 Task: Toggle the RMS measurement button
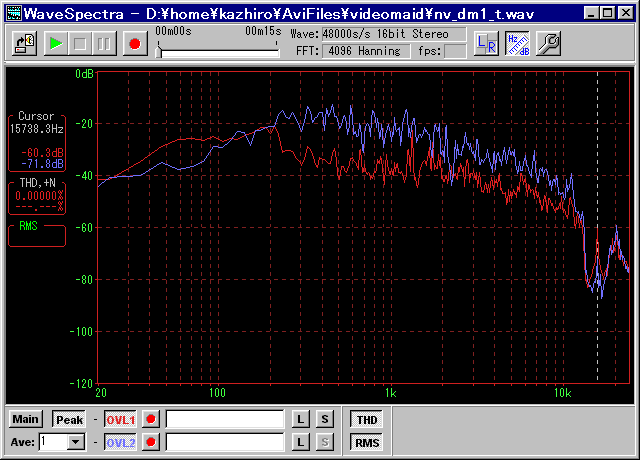pos(367,442)
